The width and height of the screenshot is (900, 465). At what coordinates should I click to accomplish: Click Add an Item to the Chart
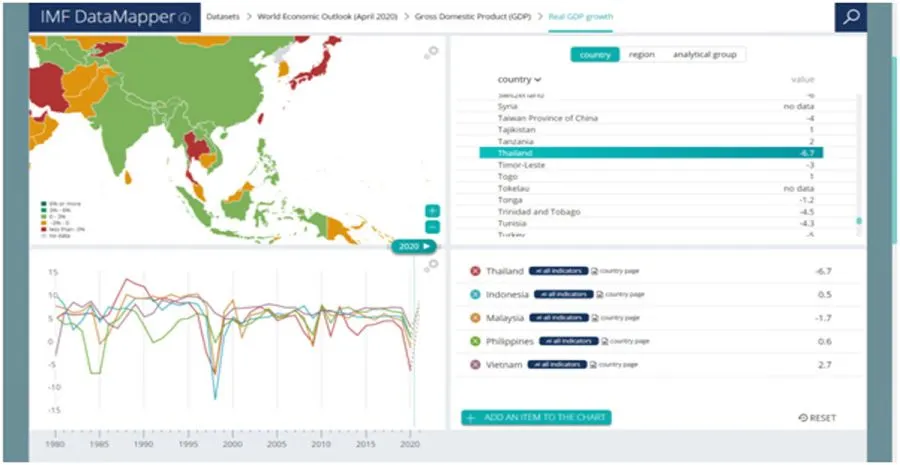coord(536,417)
